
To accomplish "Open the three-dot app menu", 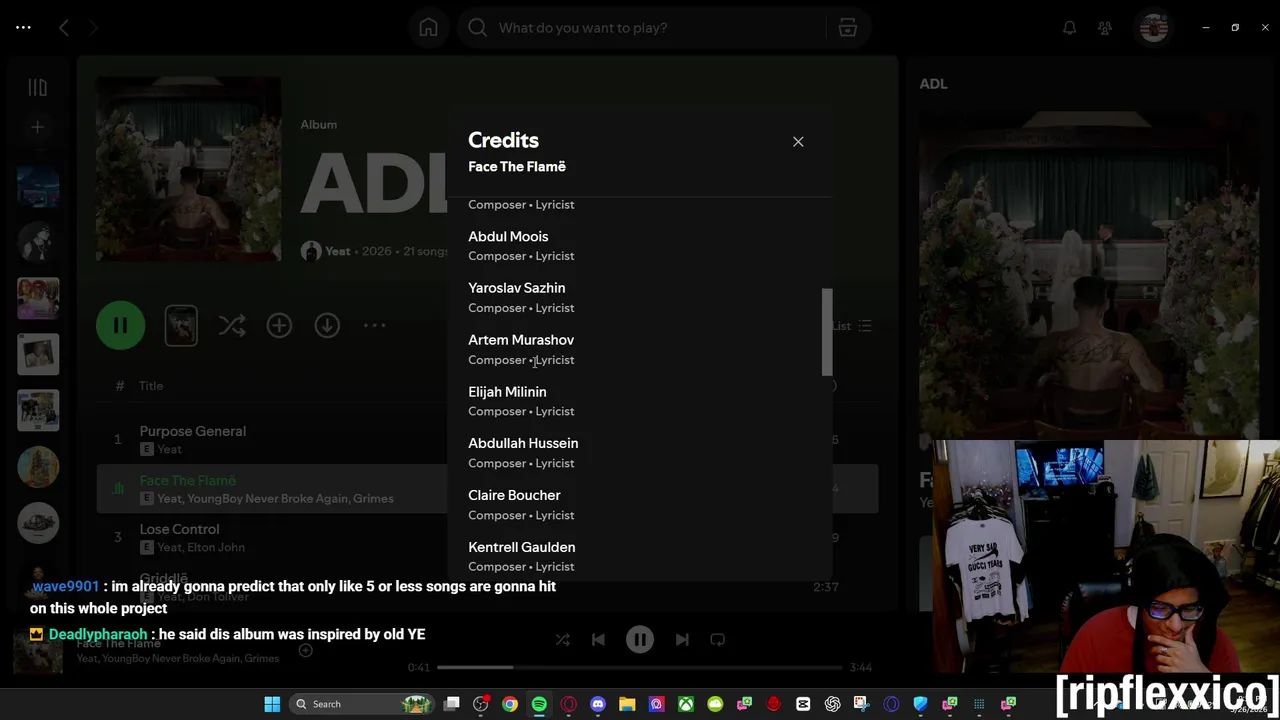I will point(22,28).
